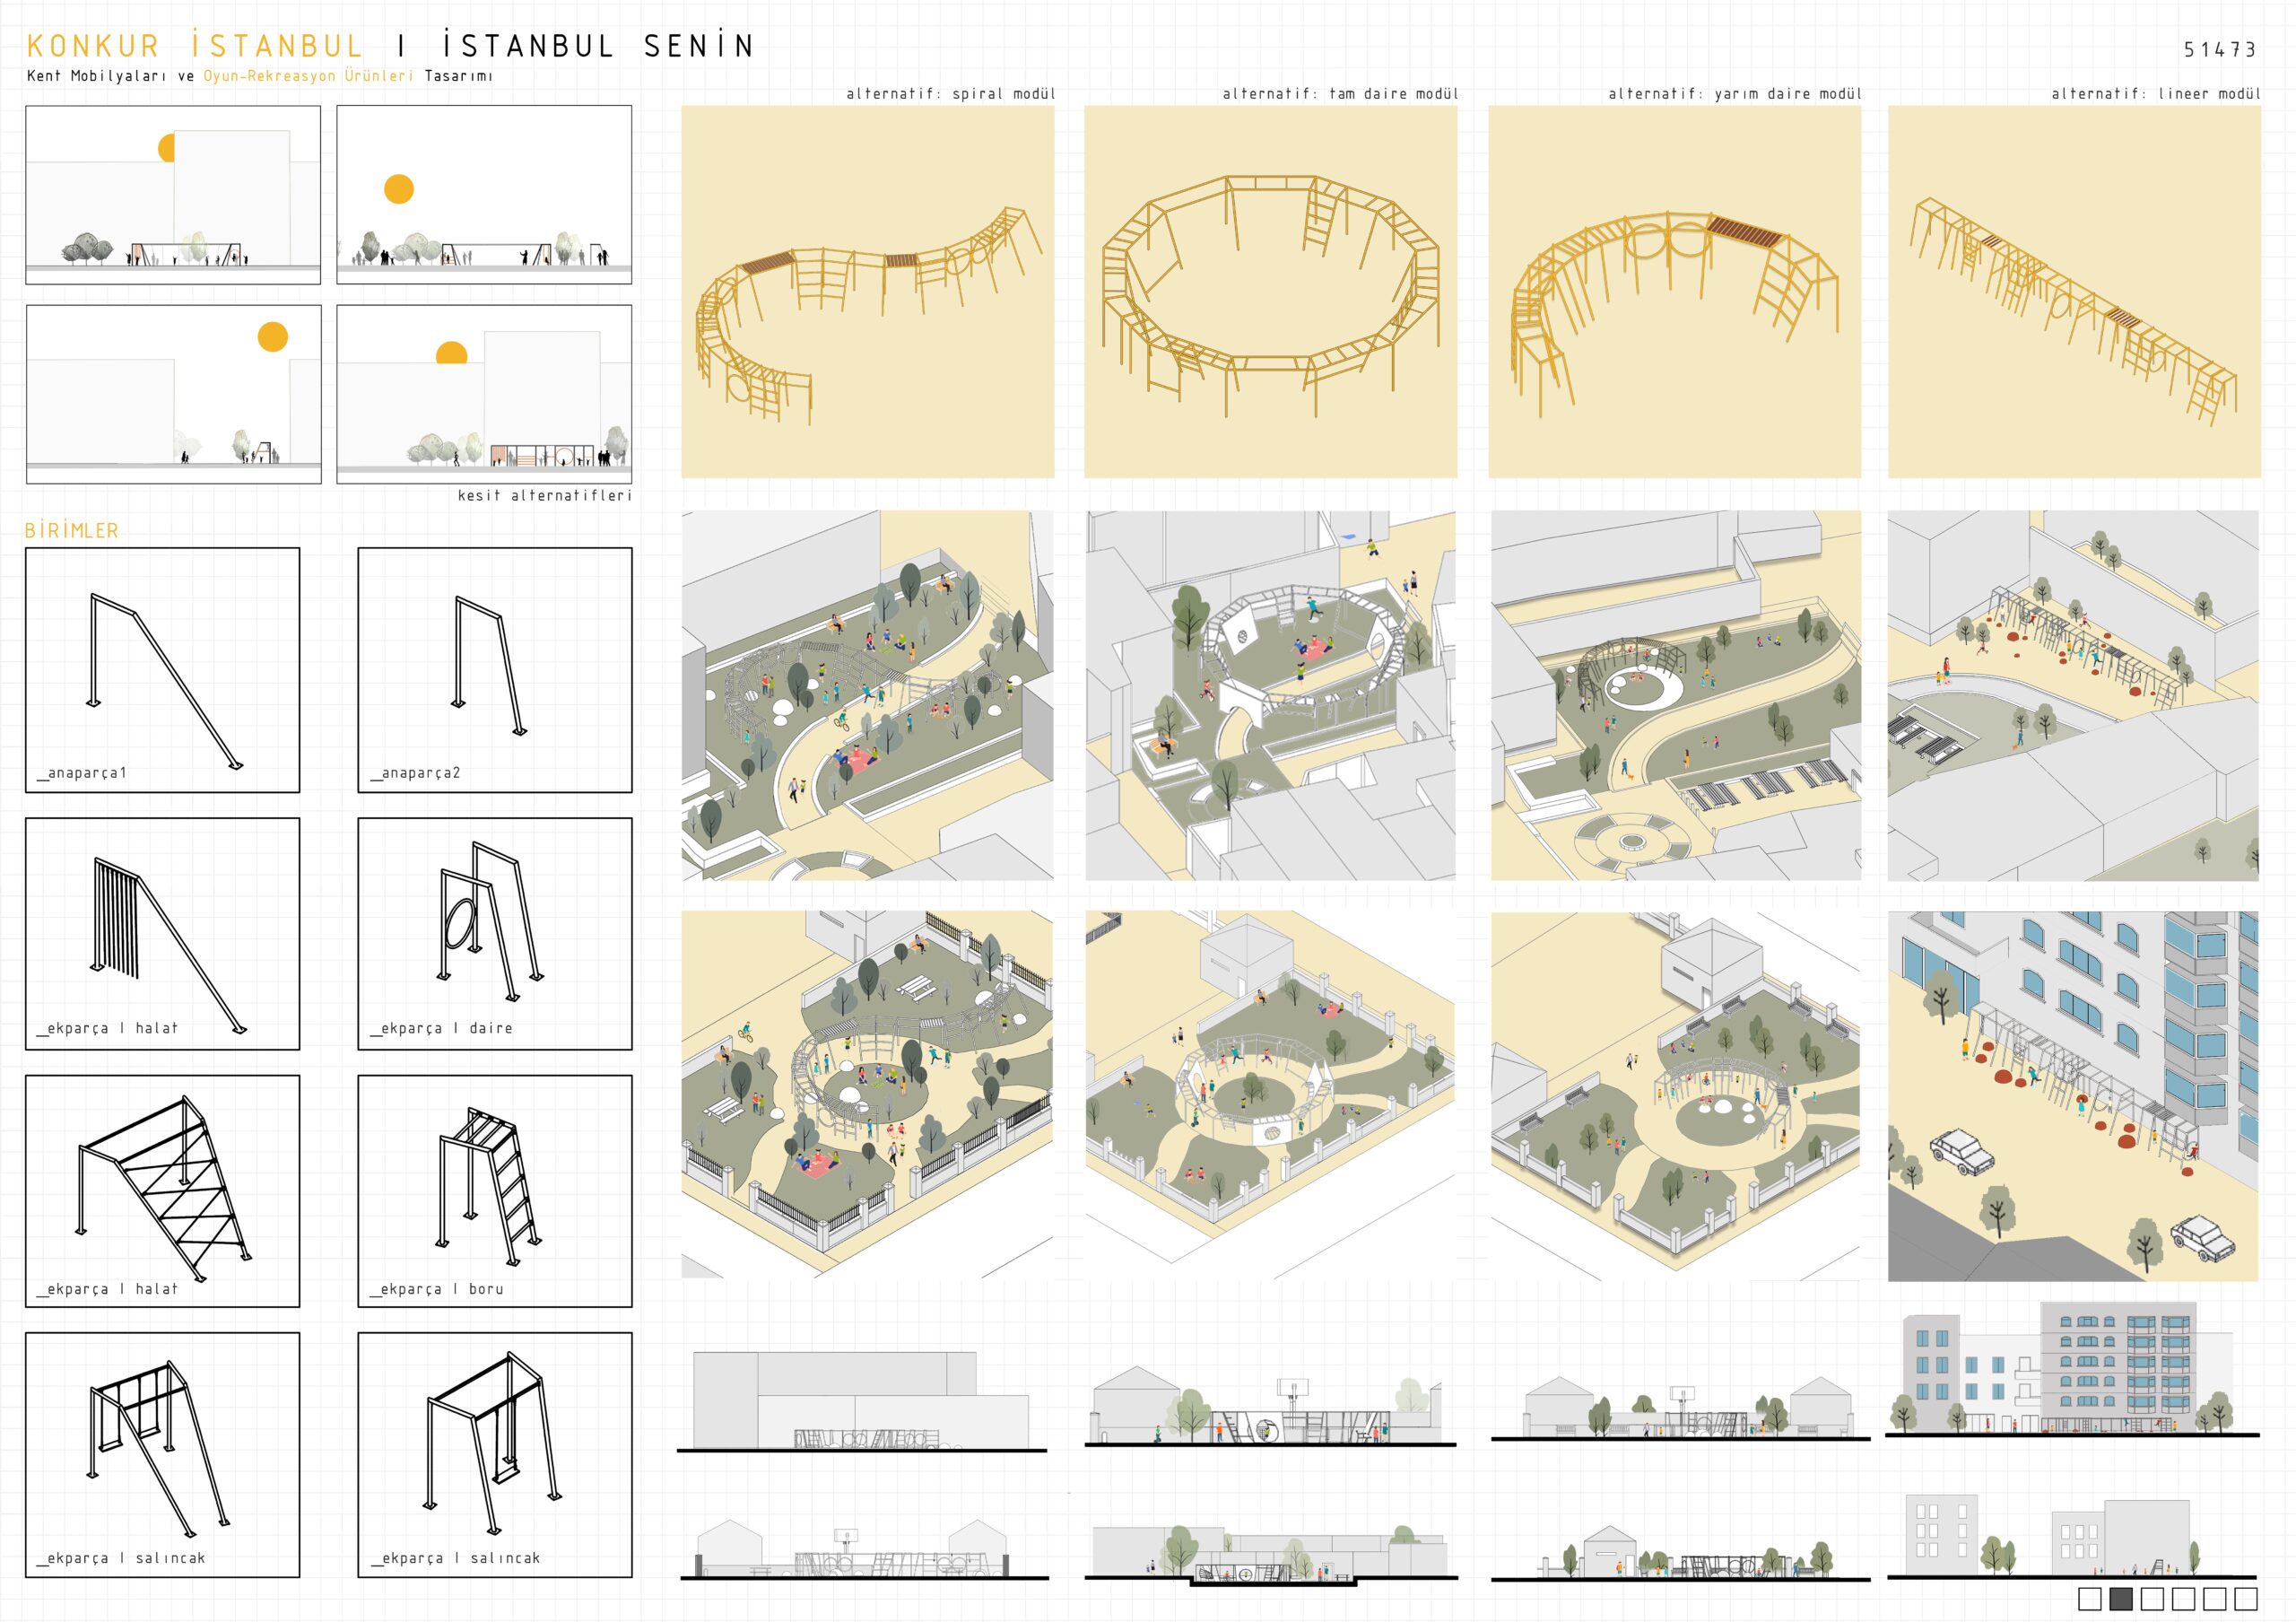Click the filled dark page indicator square
The height and width of the screenshot is (1622, 2296).
pyautogui.click(x=2120, y=1598)
